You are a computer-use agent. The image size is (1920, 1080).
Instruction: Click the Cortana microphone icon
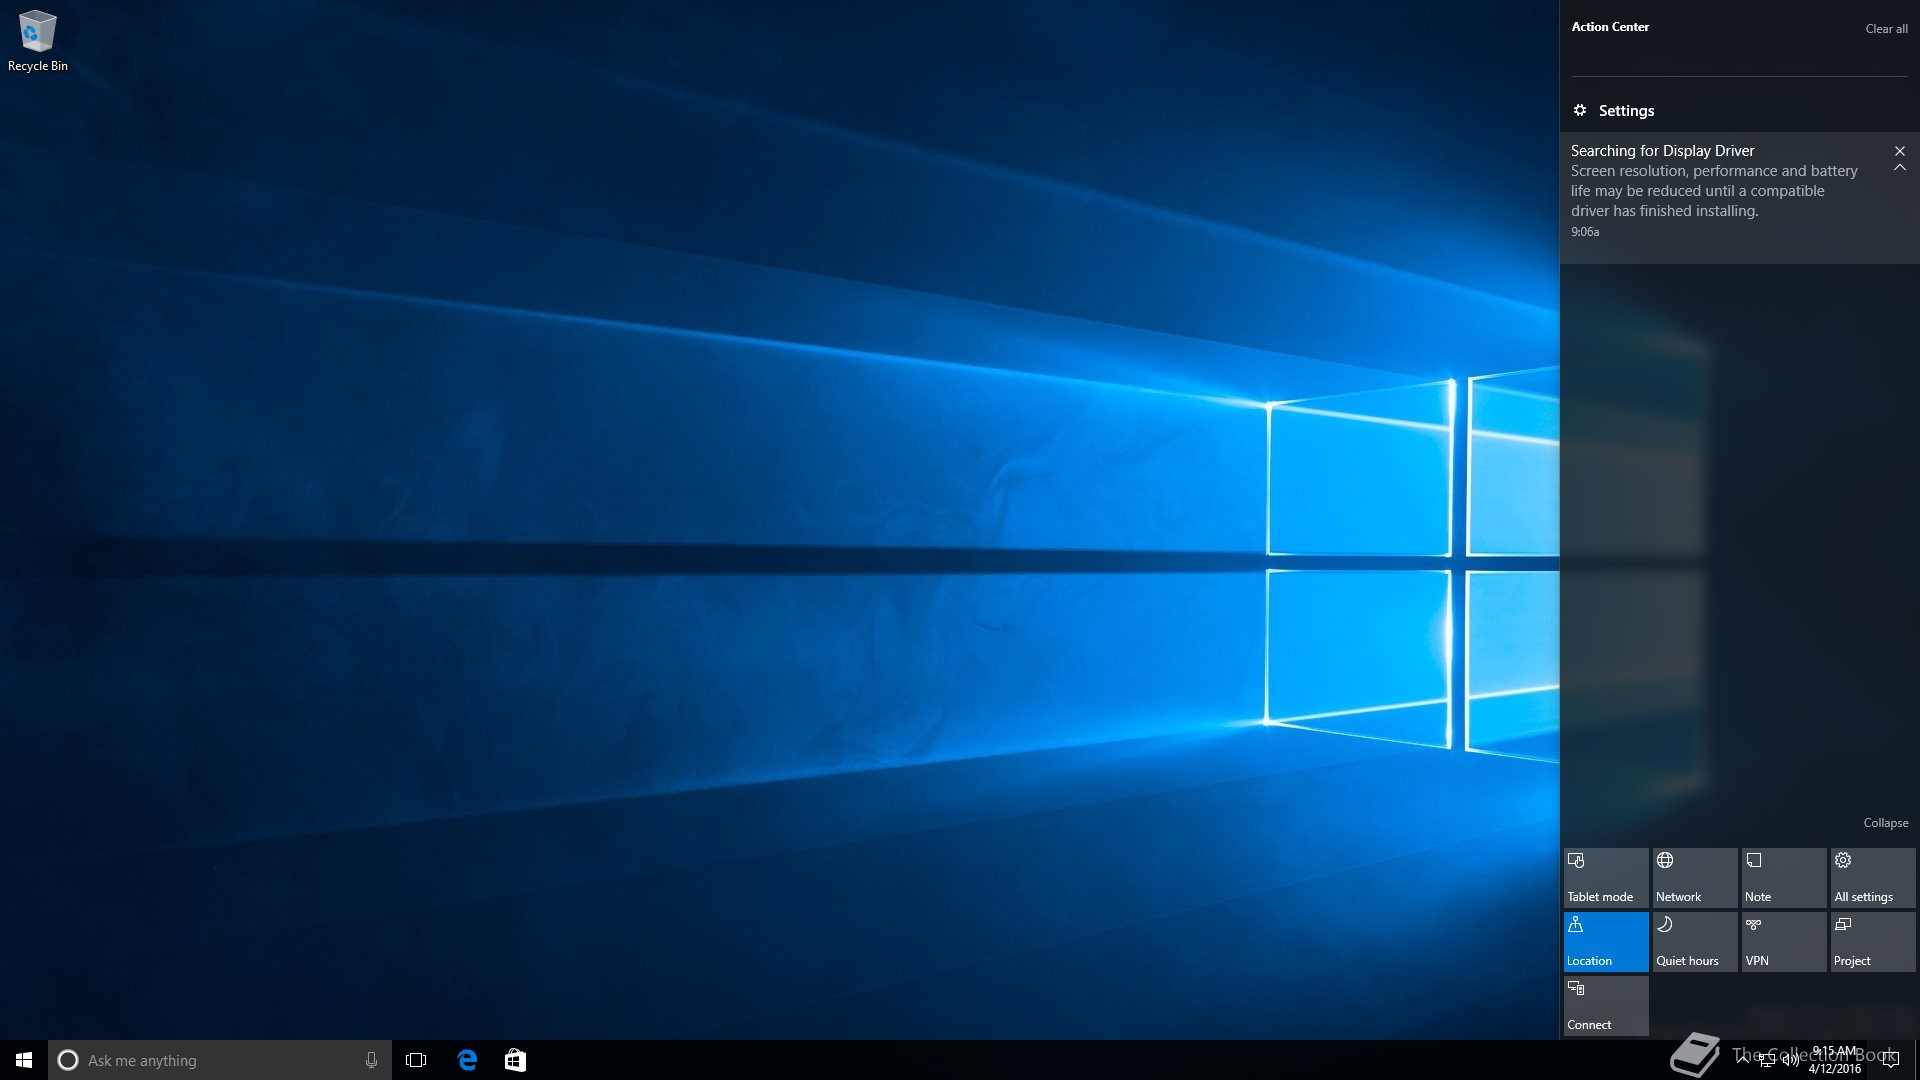point(371,1060)
